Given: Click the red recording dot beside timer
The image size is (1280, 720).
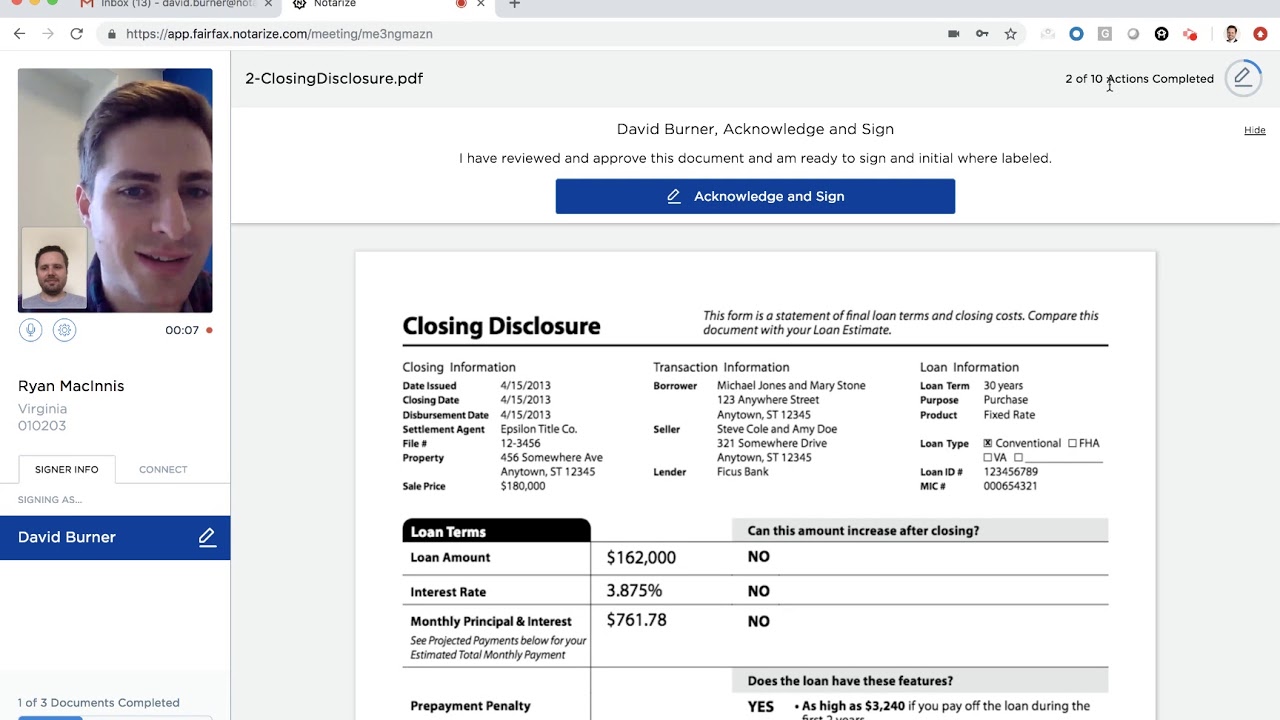Looking at the screenshot, I should 209,330.
